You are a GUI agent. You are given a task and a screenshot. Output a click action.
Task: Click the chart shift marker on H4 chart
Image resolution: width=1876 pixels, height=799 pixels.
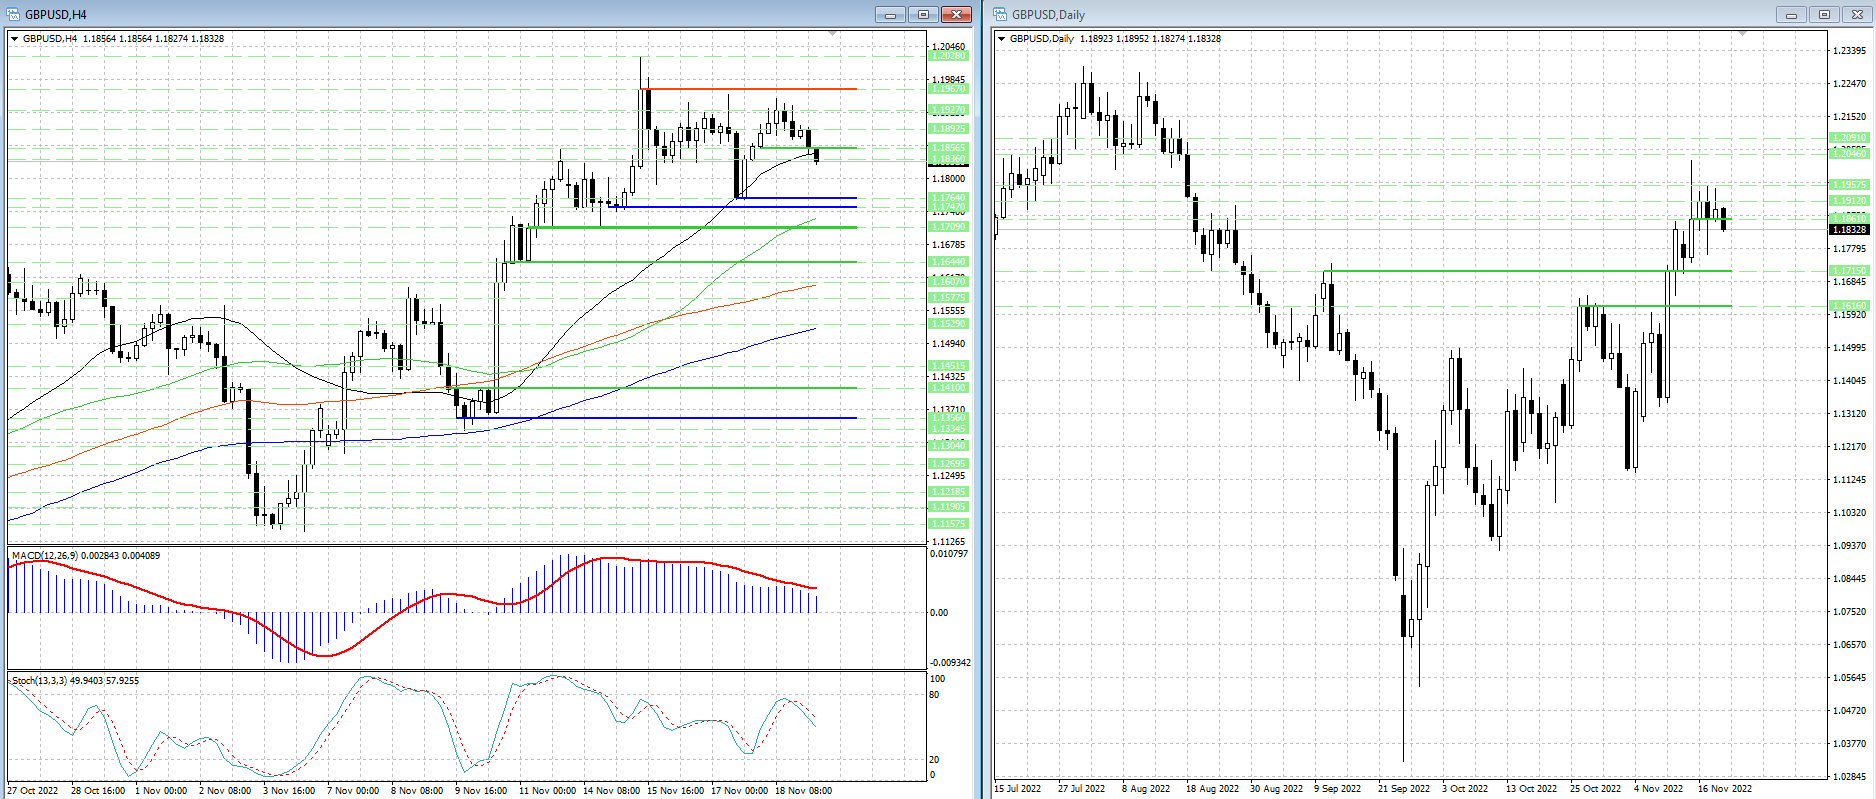832,34
